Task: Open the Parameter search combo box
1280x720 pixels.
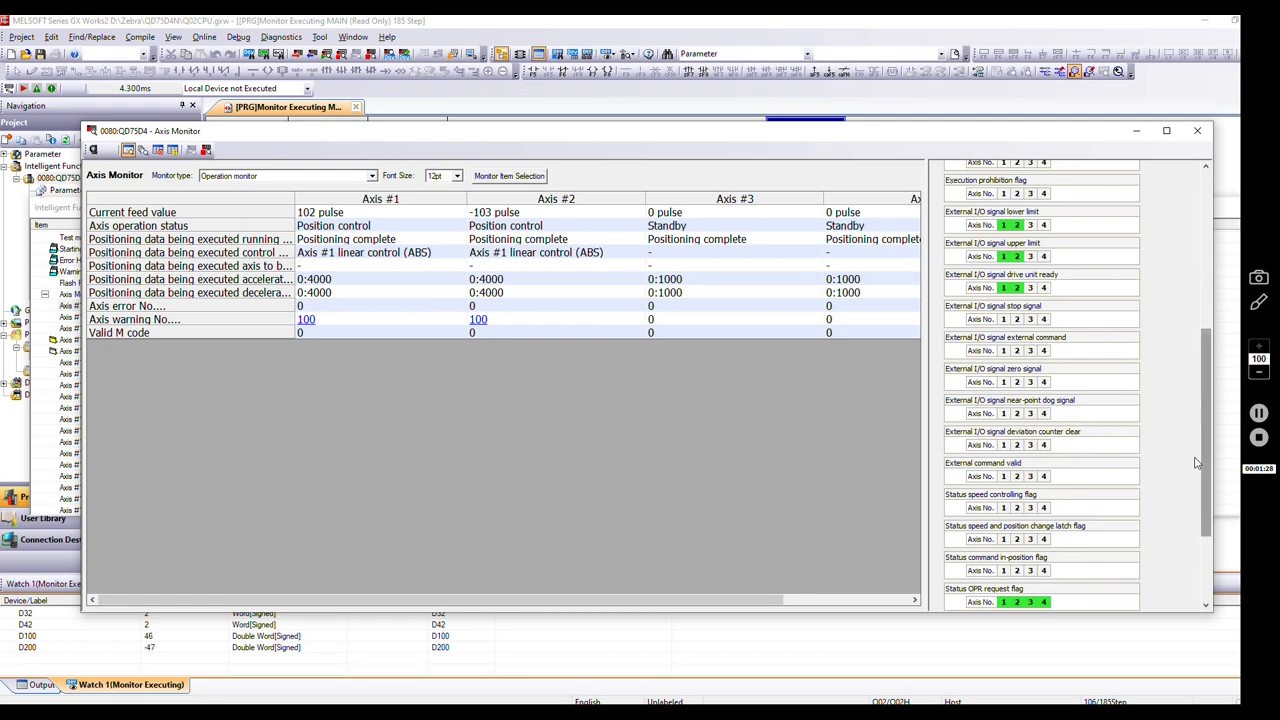Action: 808,54
